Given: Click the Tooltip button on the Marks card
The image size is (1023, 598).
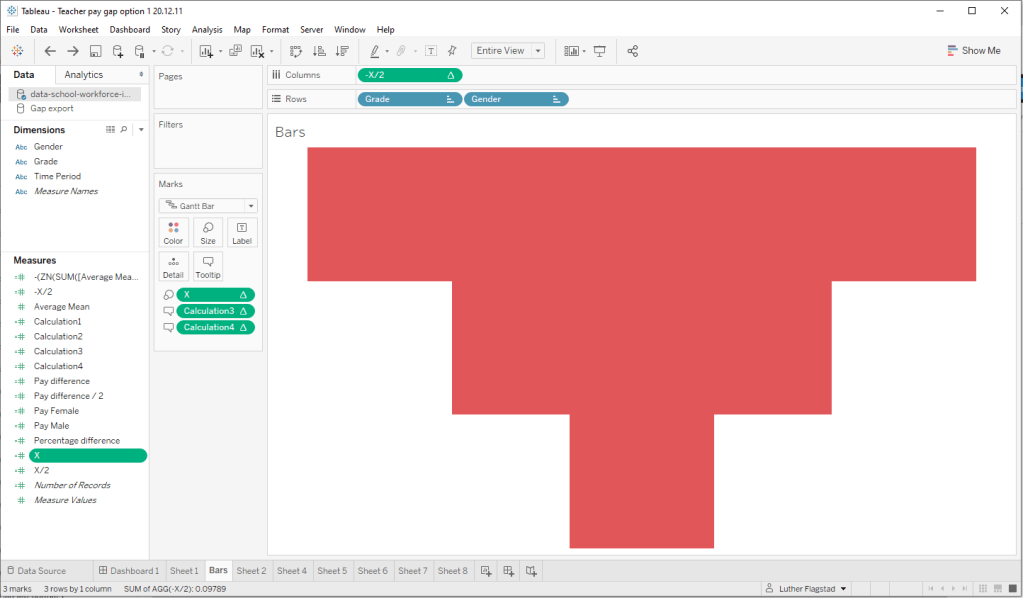Looking at the screenshot, I should click(x=208, y=267).
